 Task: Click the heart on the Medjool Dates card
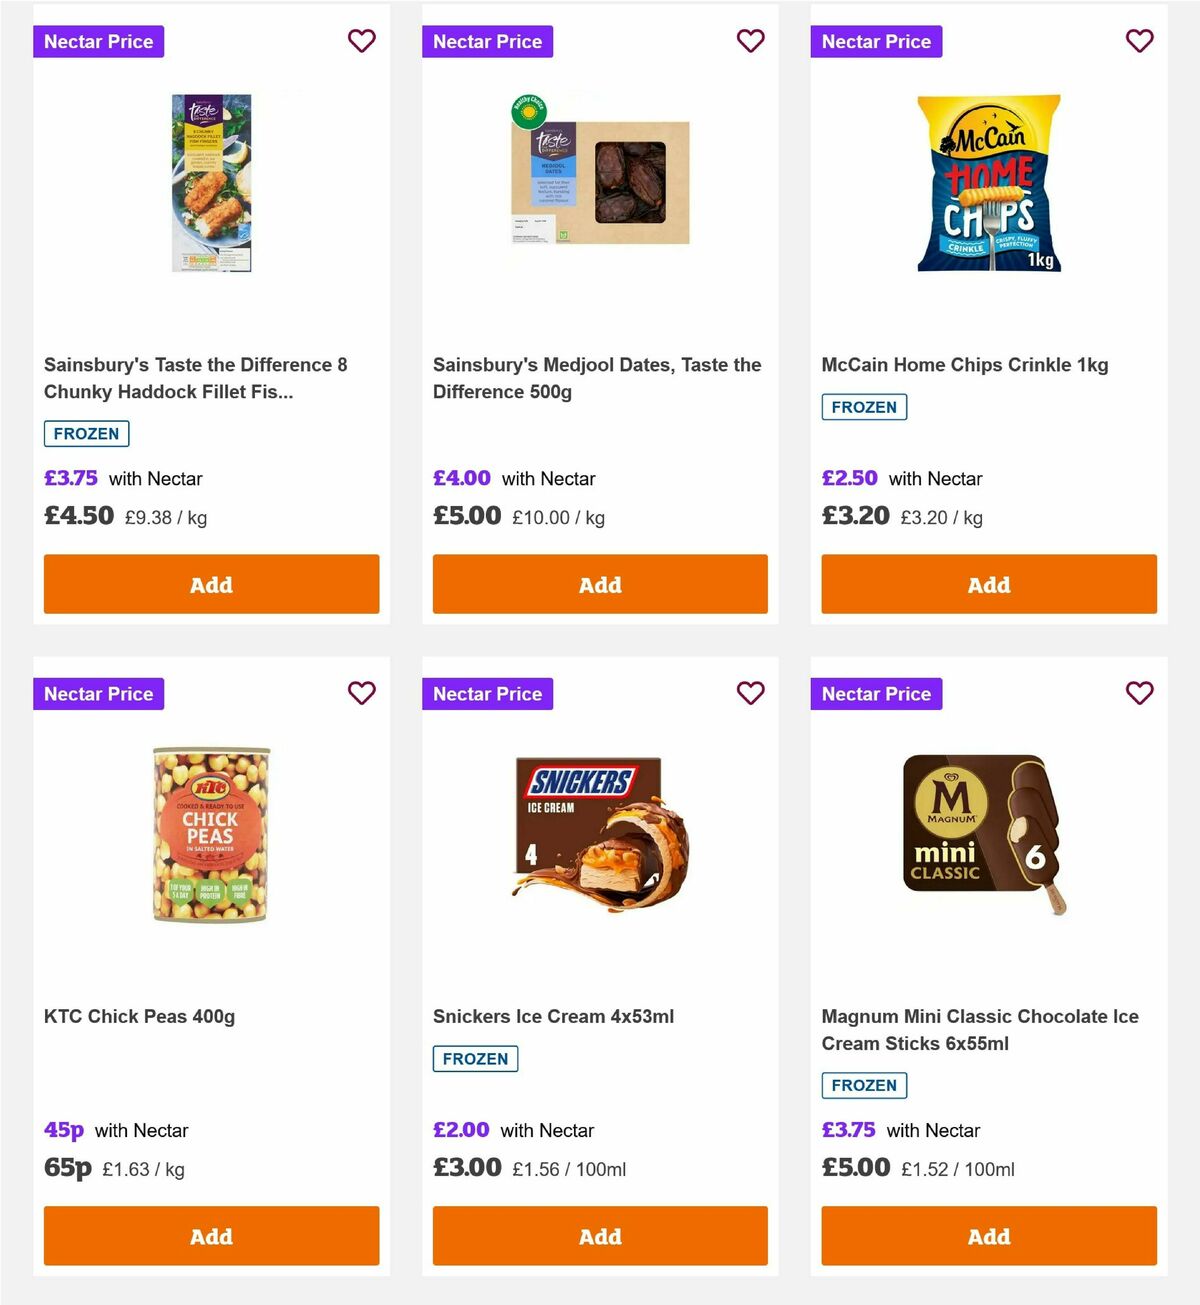click(x=750, y=41)
